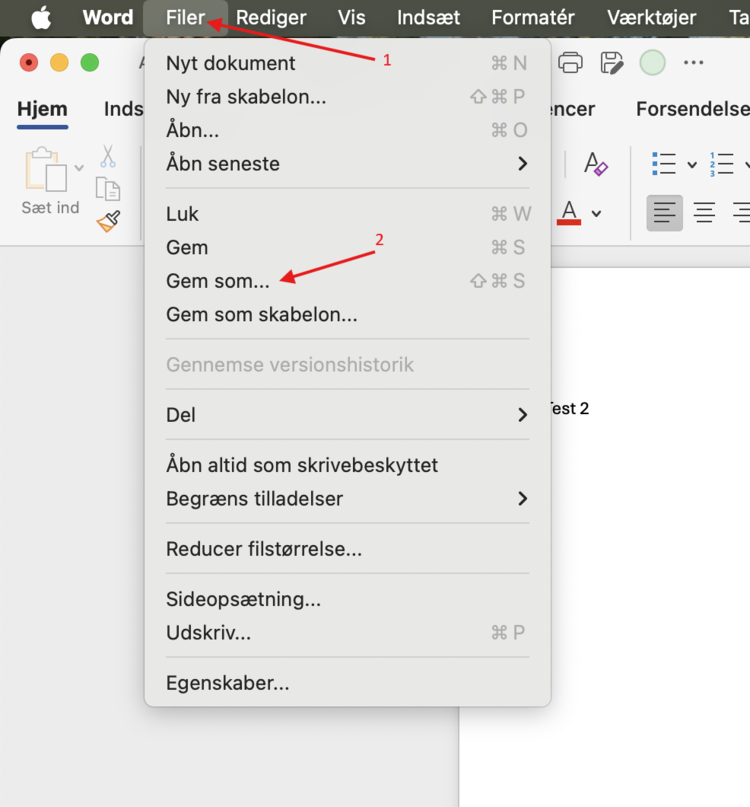Switch to the Hjem ribbon tab

[x=42, y=109]
